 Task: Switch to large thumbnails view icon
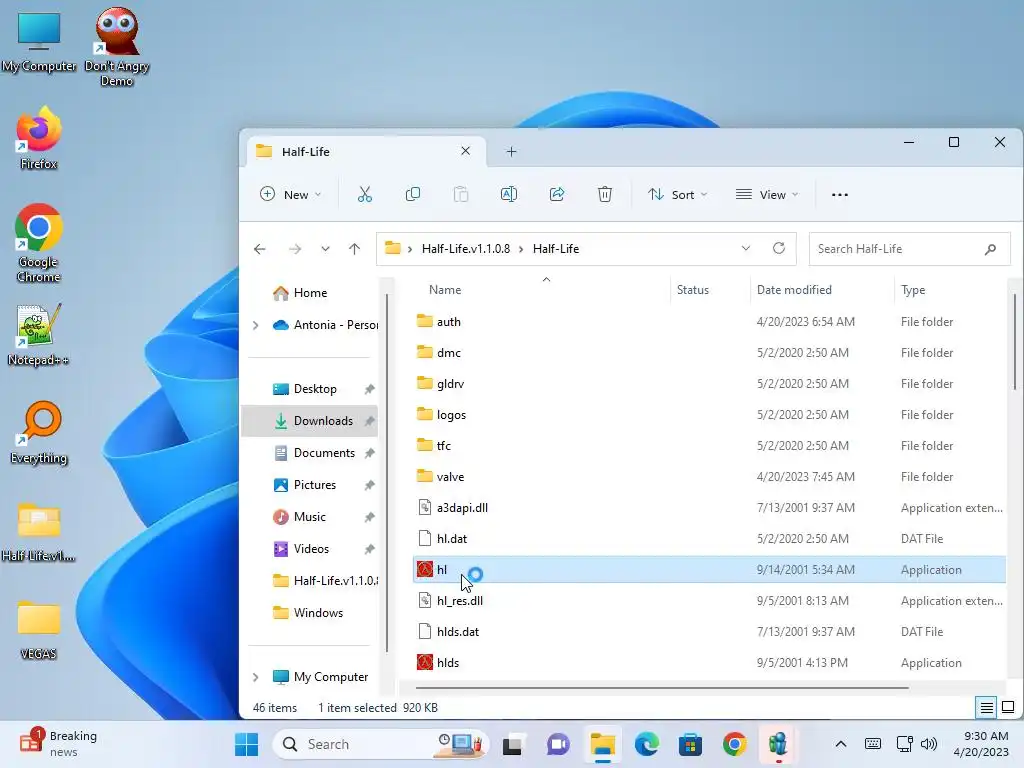point(1008,707)
